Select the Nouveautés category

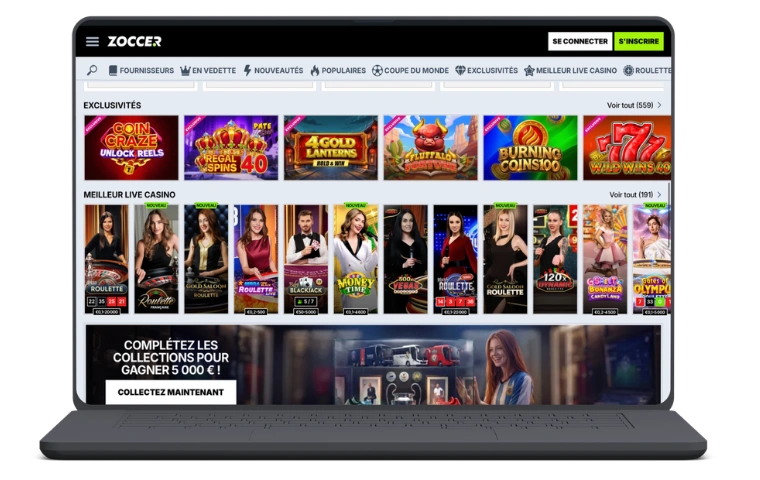(x=273, y=70)
